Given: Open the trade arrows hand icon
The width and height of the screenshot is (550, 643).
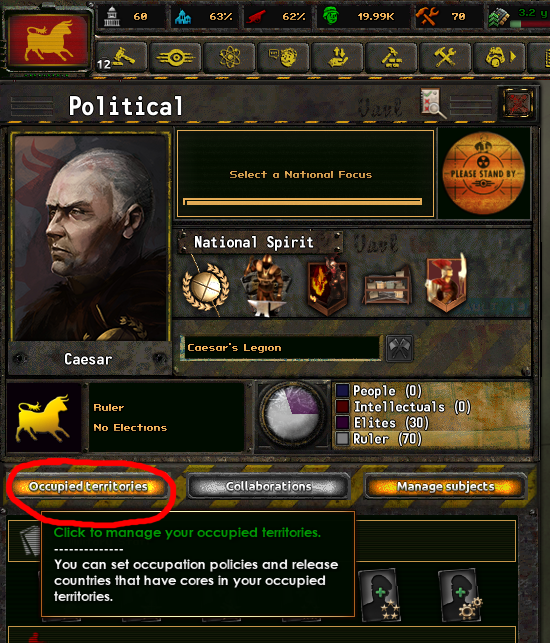Looking at the screenshot, I should click(338, 57).
